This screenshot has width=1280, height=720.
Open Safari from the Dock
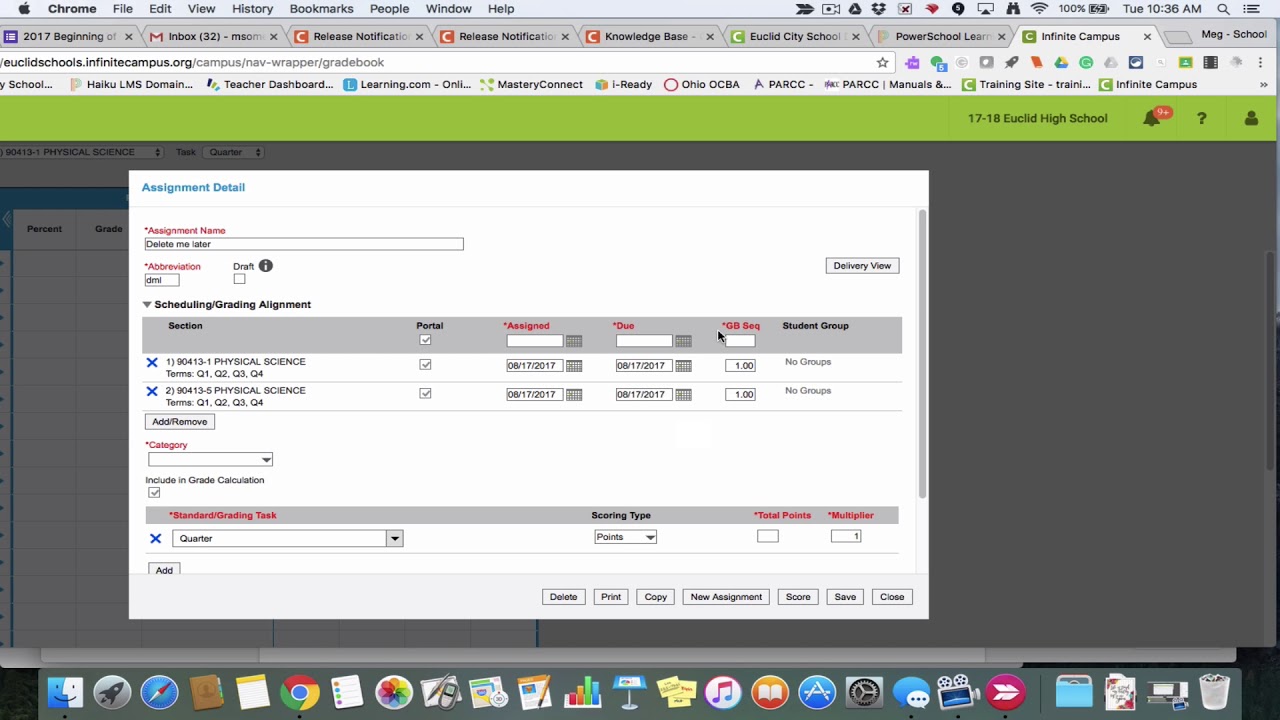[159, 692]
